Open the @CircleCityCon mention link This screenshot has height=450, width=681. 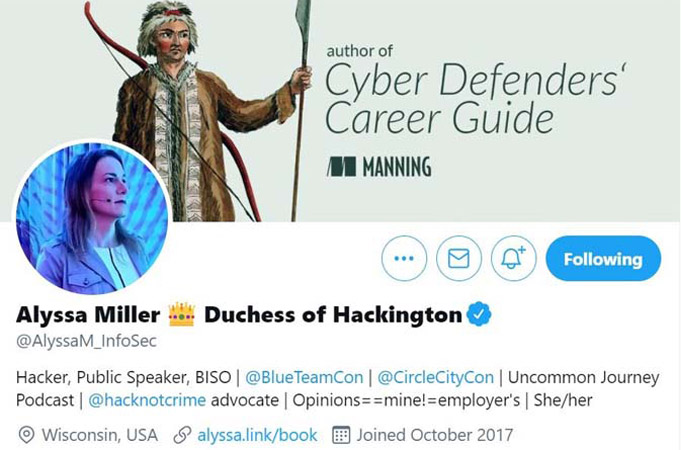tap(436, 377)
